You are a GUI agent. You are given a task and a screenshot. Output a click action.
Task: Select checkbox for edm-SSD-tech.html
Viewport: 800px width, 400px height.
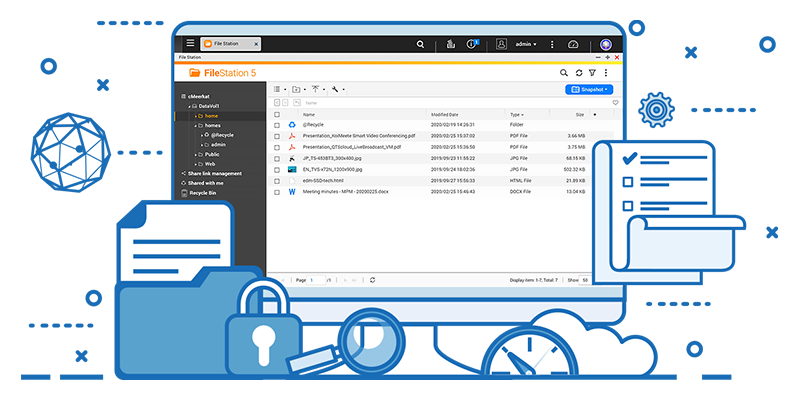coord(278,180)
